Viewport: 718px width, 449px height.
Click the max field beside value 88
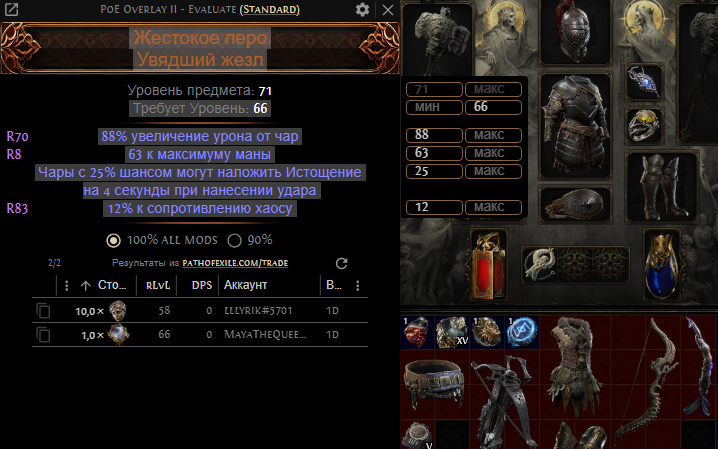click(493, 135)
